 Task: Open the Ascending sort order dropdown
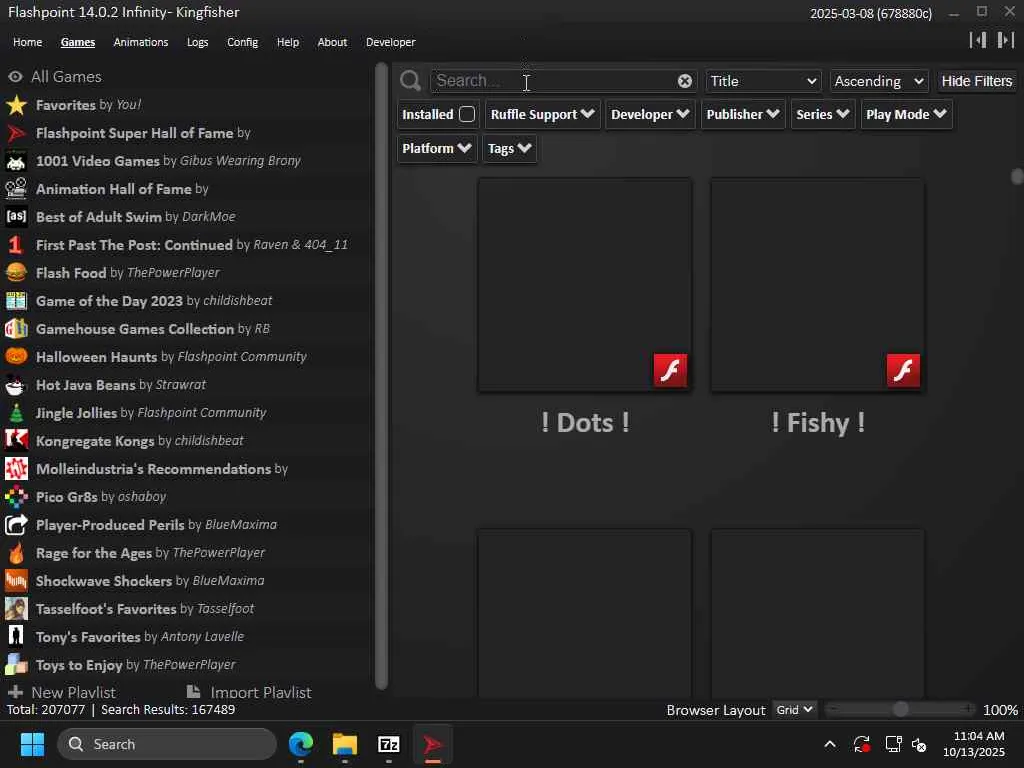[879, 81]
